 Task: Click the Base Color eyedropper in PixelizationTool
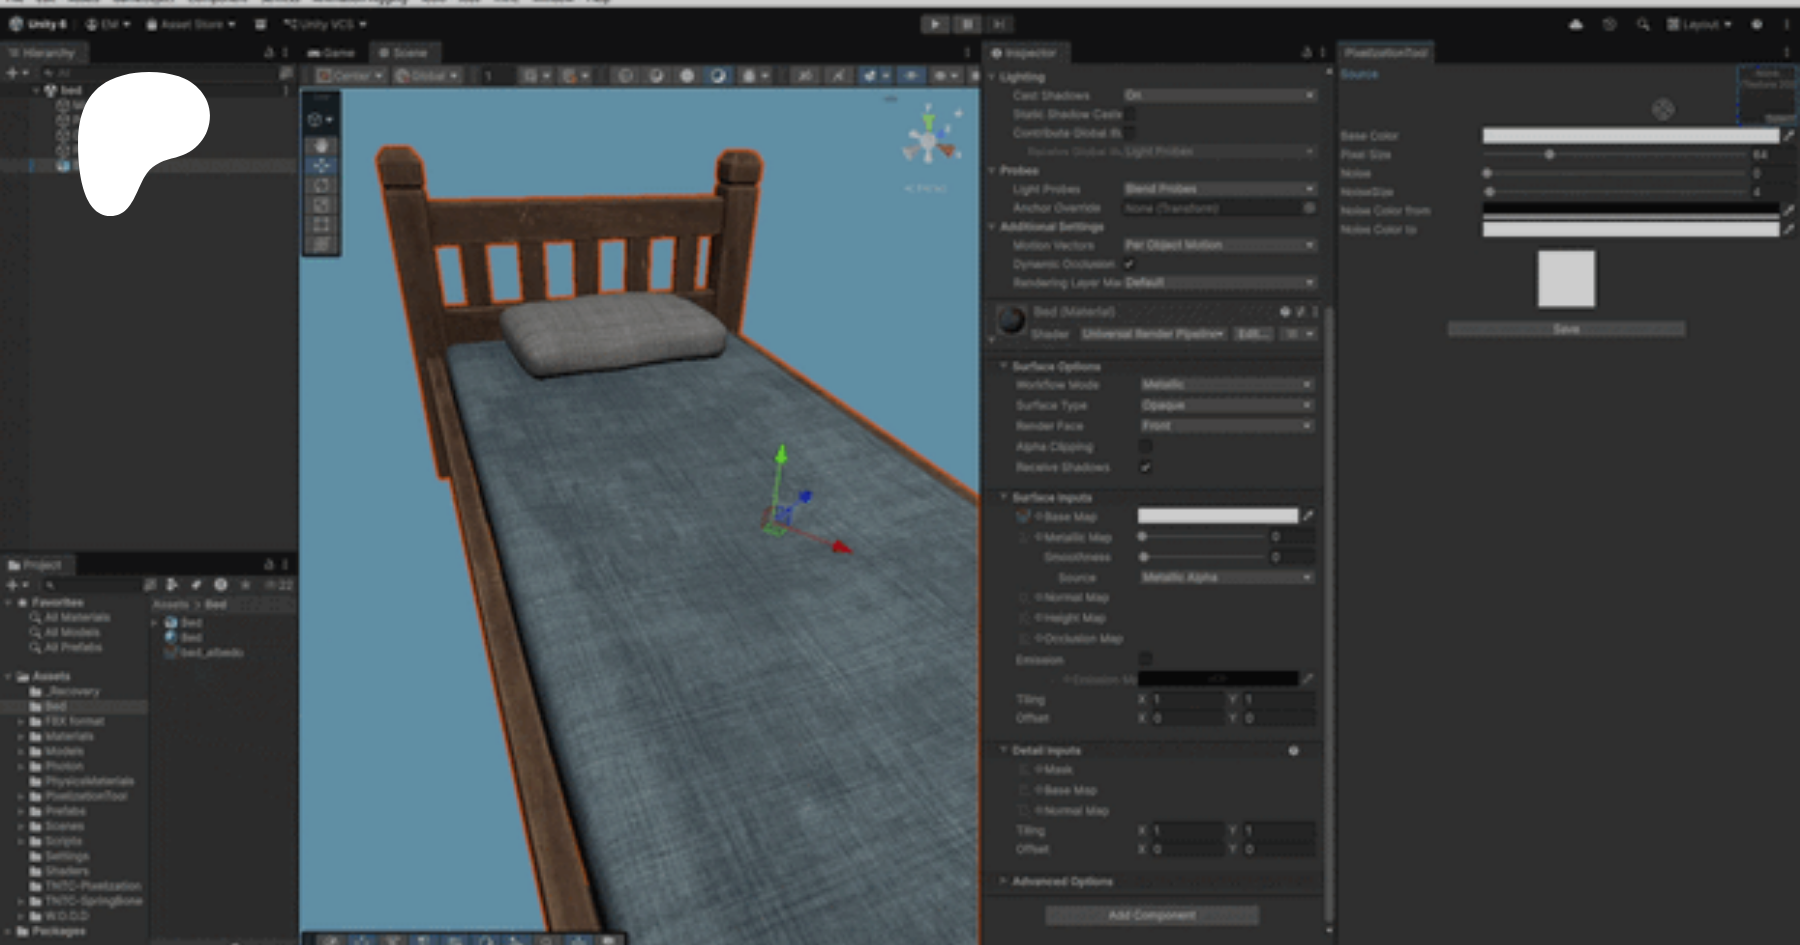(1789, 136)
